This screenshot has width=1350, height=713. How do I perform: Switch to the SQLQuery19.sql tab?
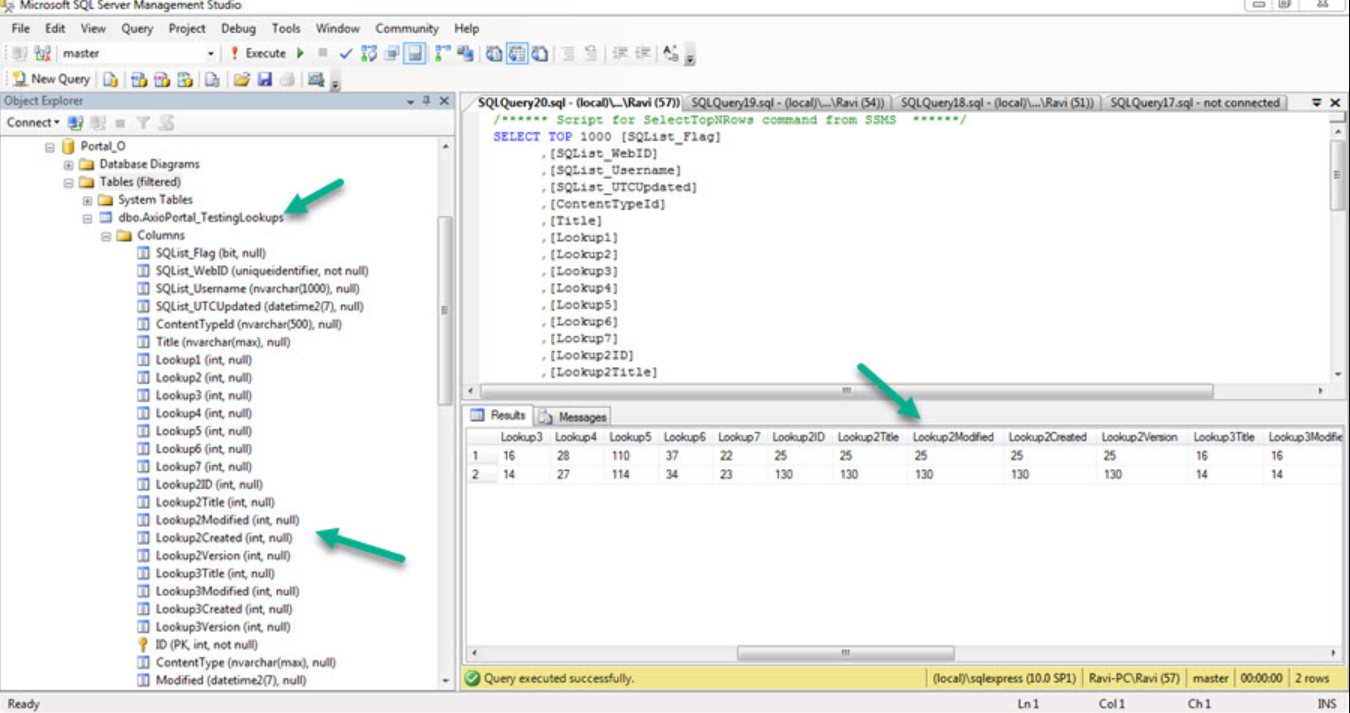point(788,102)
